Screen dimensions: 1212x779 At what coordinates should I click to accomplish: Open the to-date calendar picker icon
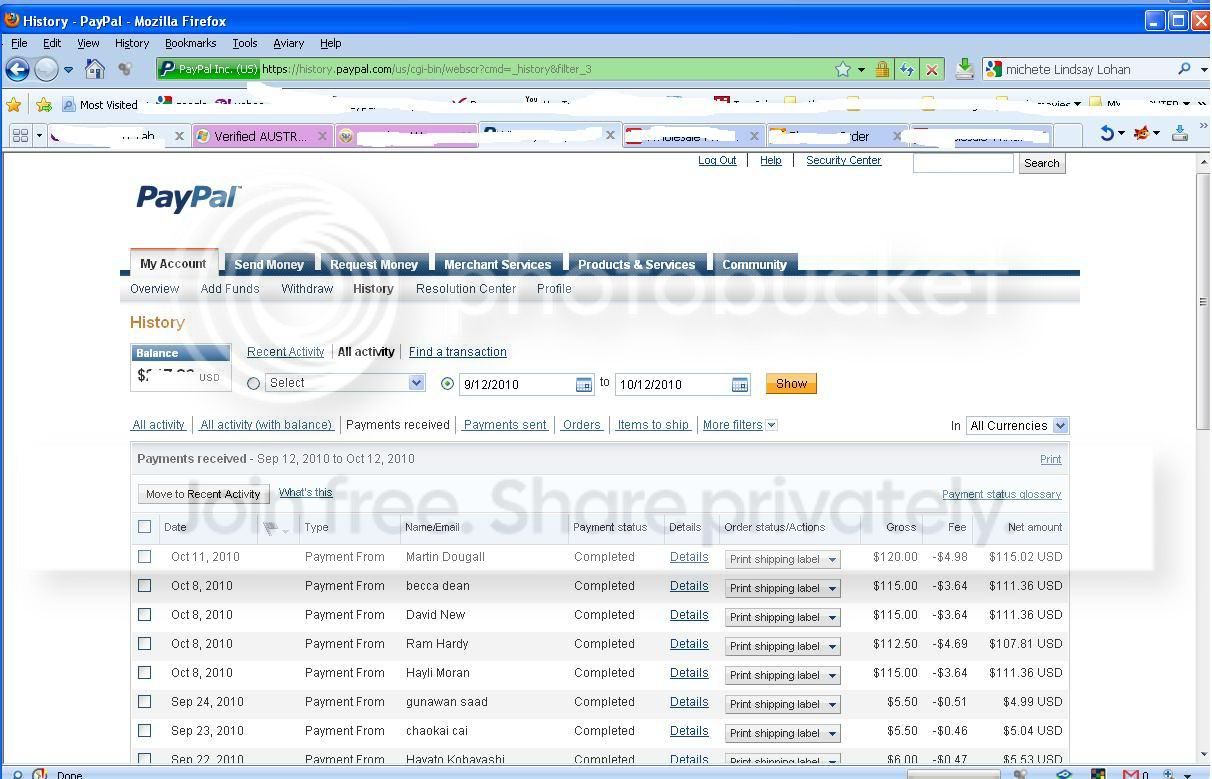740,384
